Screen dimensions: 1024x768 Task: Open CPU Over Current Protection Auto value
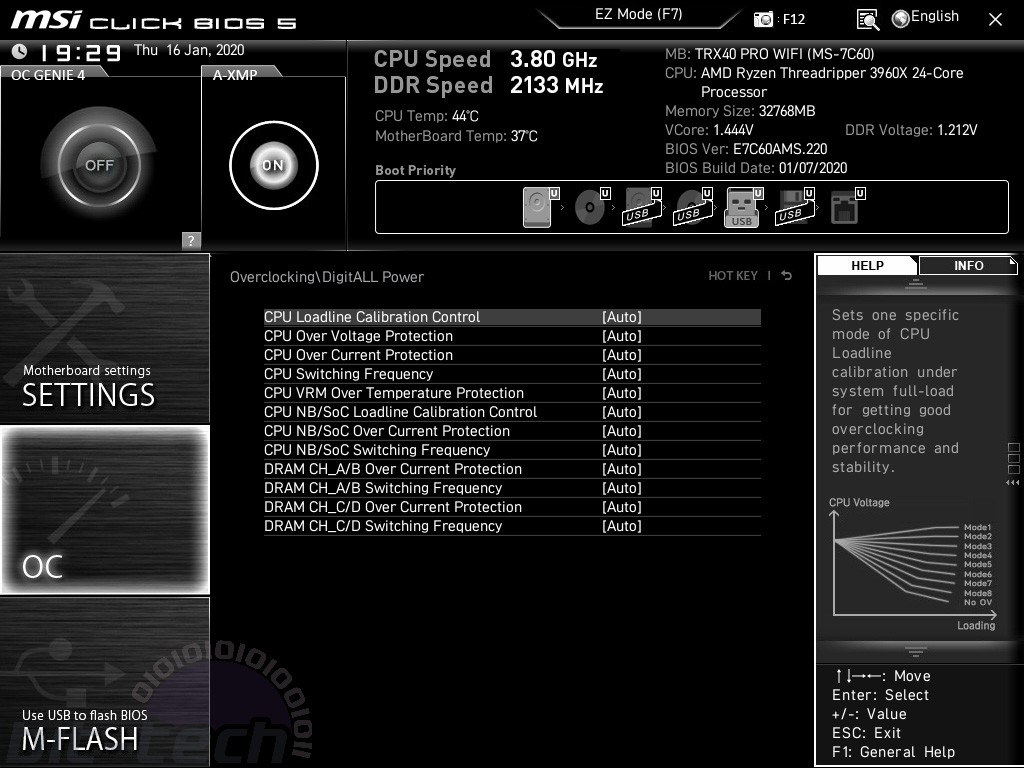622,355
